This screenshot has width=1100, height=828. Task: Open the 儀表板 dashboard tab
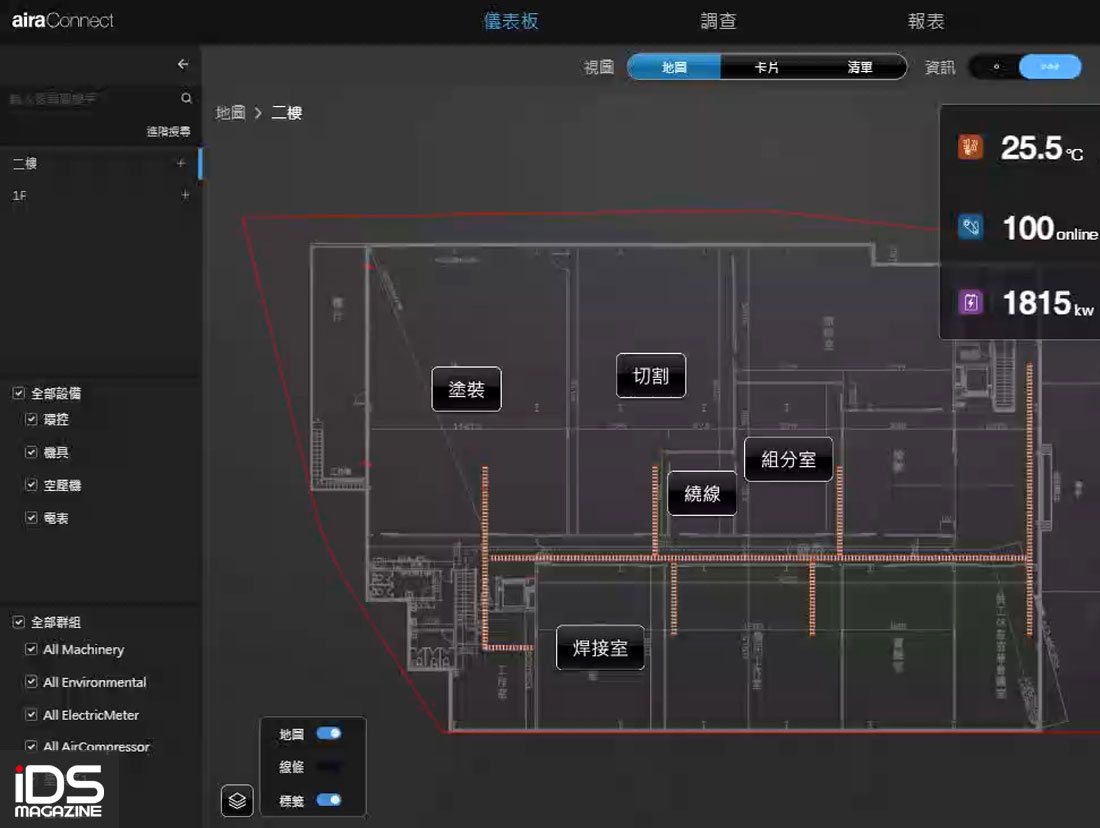(x=511, y=21)
